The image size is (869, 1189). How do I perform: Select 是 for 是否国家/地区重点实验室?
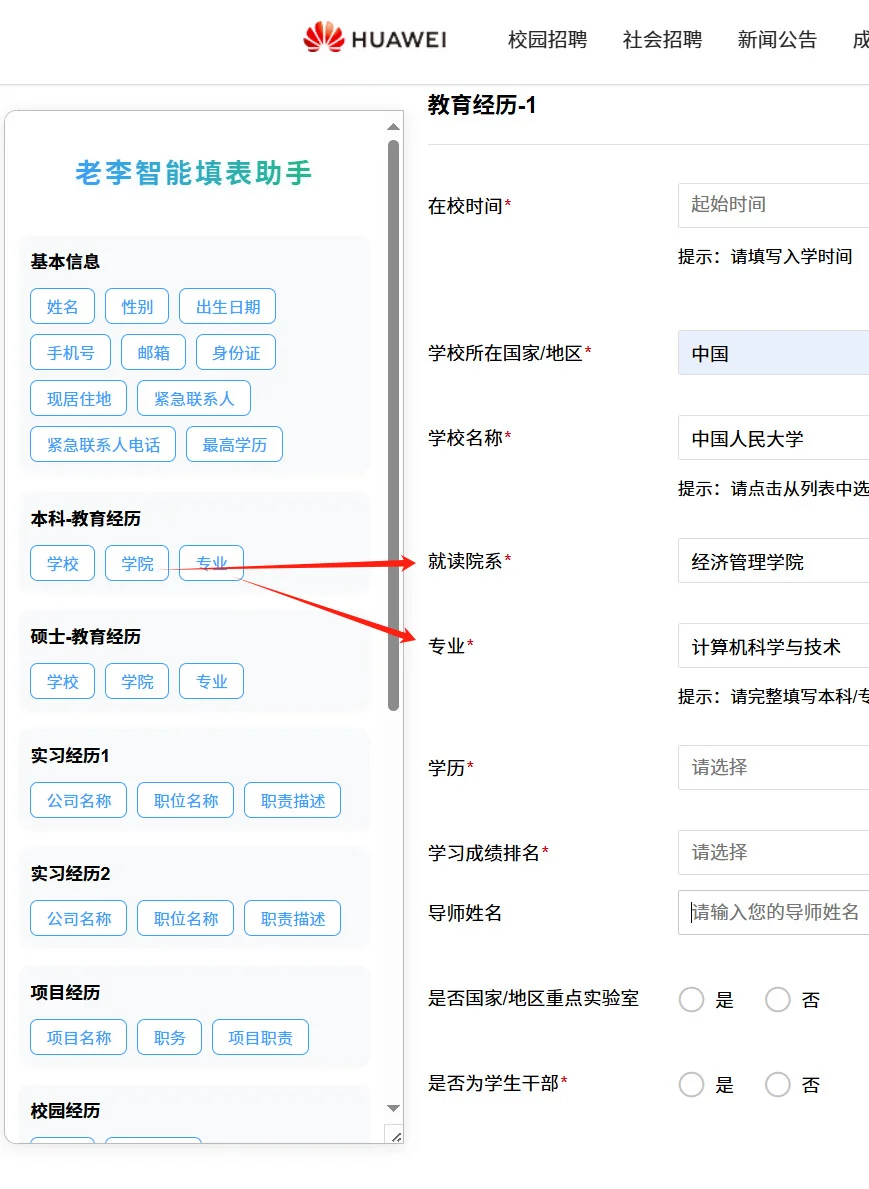692,999
